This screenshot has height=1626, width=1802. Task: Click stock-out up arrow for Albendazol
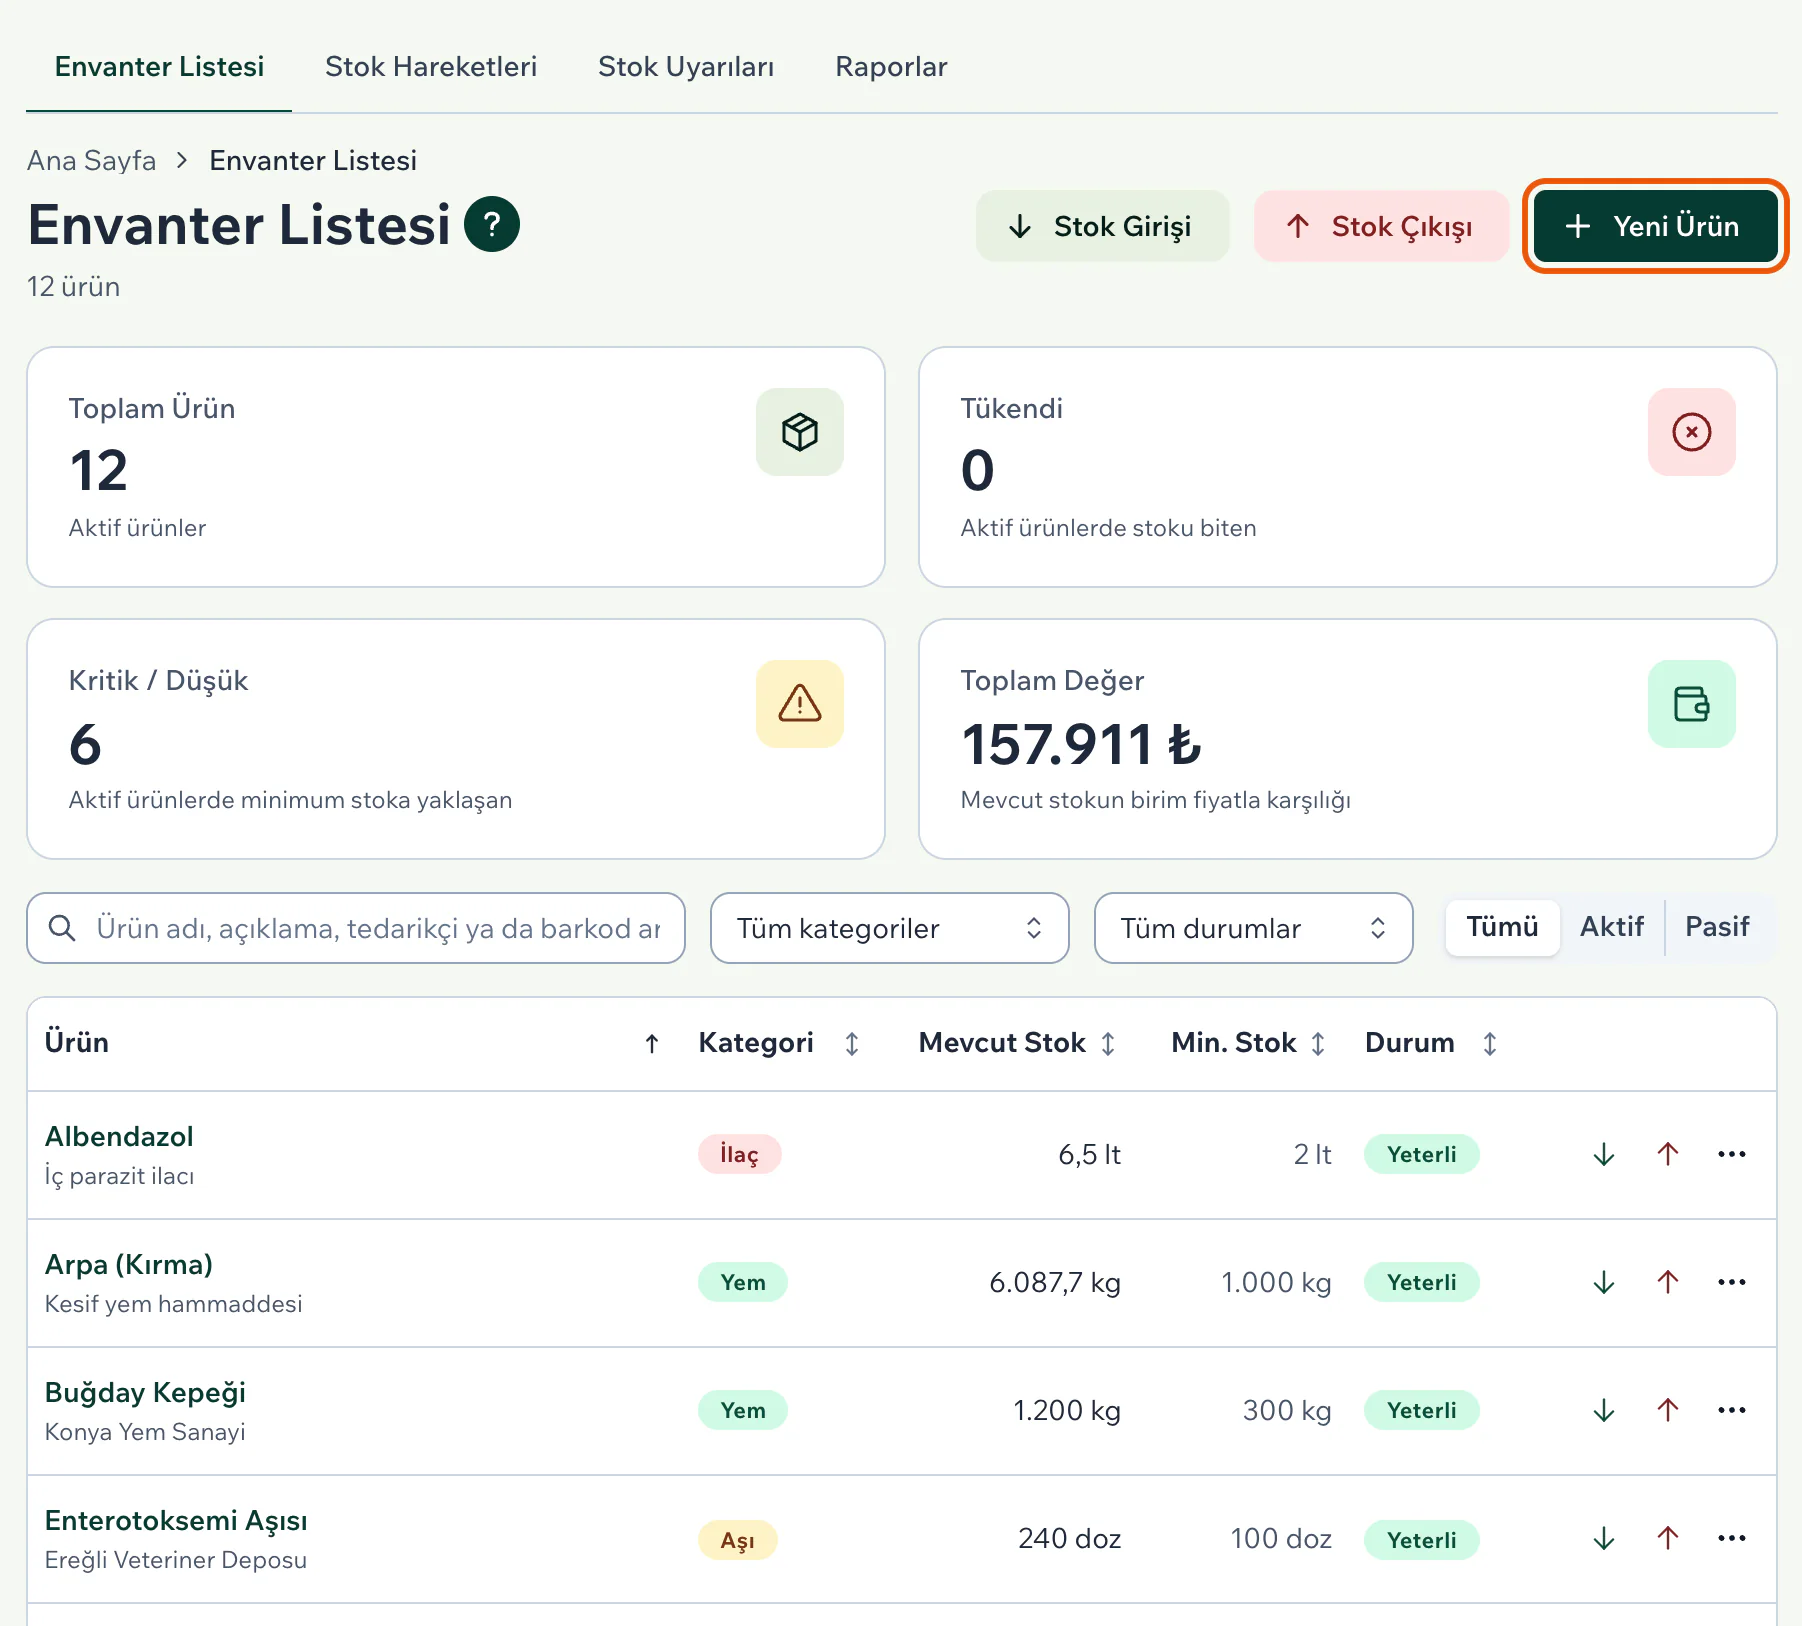click(x=1668, y=1155)
